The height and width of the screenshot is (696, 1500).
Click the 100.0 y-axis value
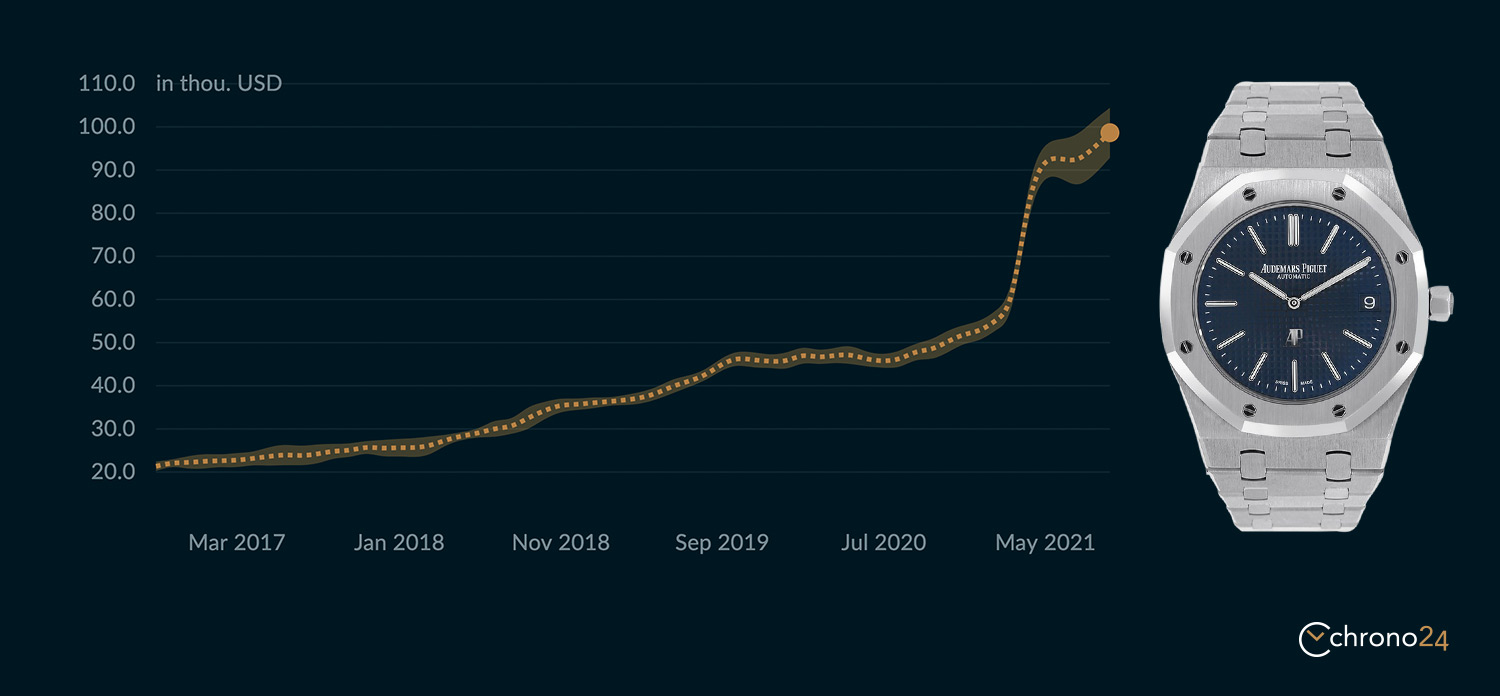tap(106, 127)
